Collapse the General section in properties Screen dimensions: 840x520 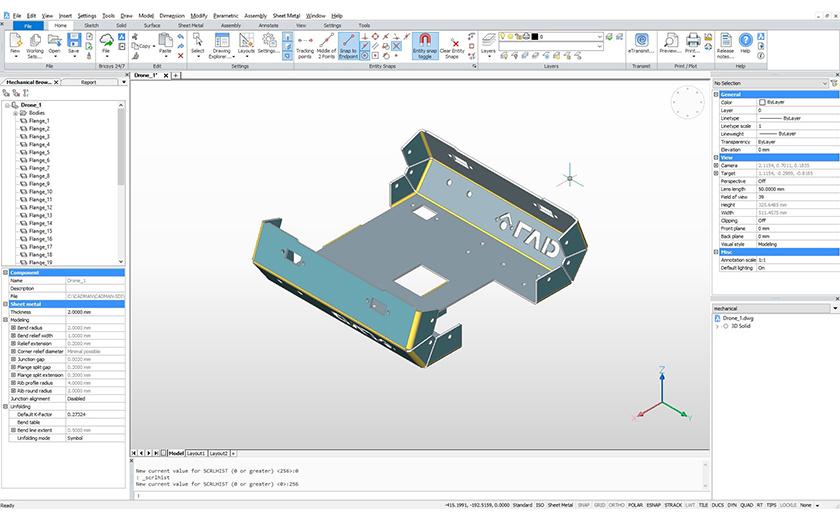tap(716, 94)
